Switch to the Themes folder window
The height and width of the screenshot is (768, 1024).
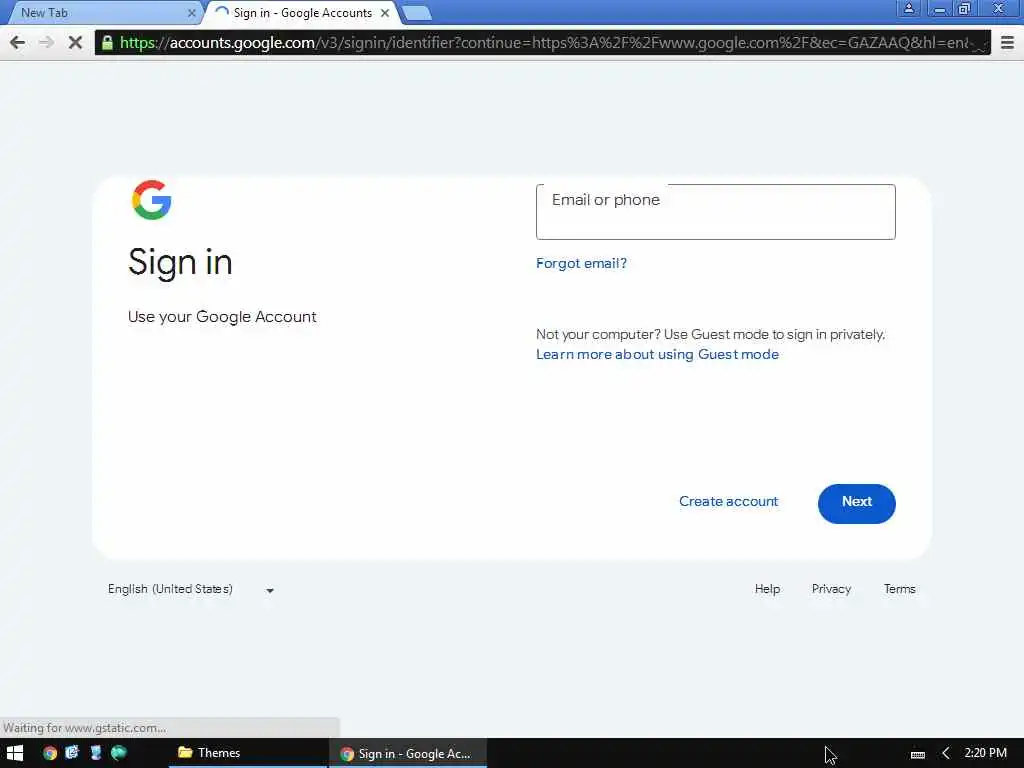pos(248,753)
